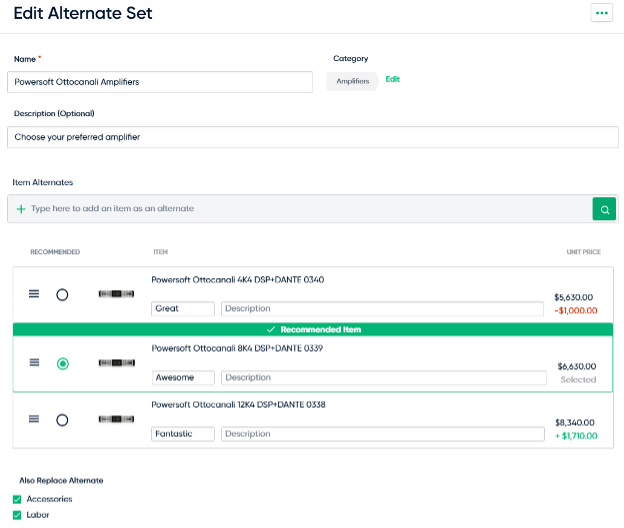Screen dimensions: 624x528
Task: Click the 'Selected' status text
Action: tap(578, 380)
